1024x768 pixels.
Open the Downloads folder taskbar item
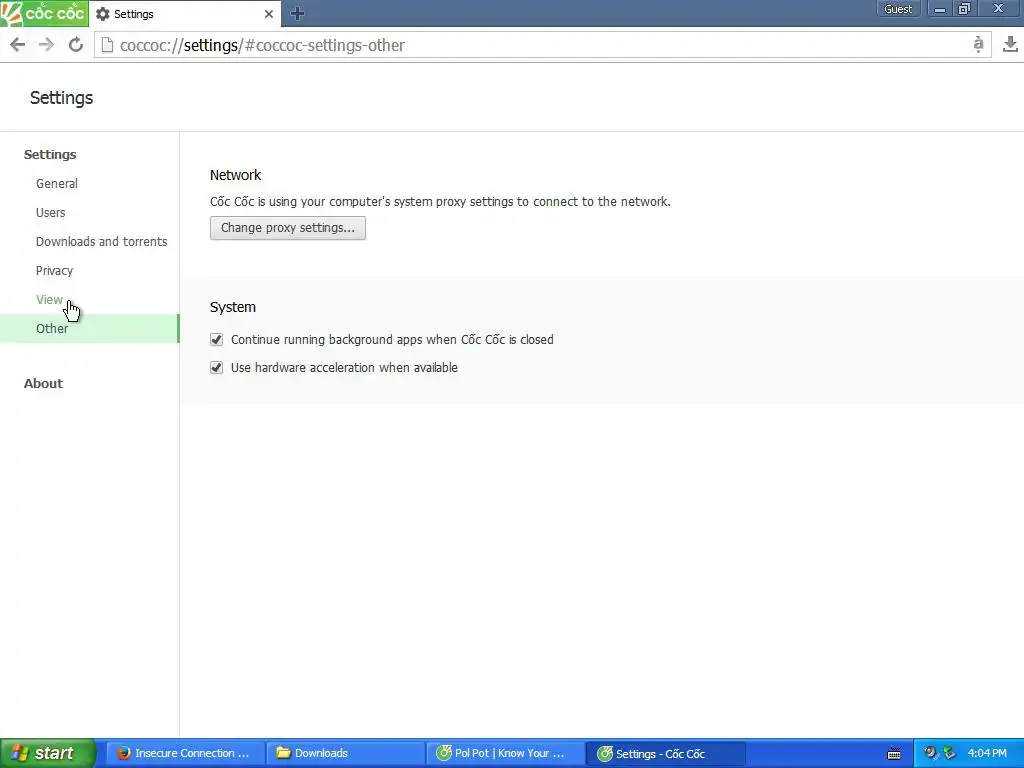pos(345,754)
